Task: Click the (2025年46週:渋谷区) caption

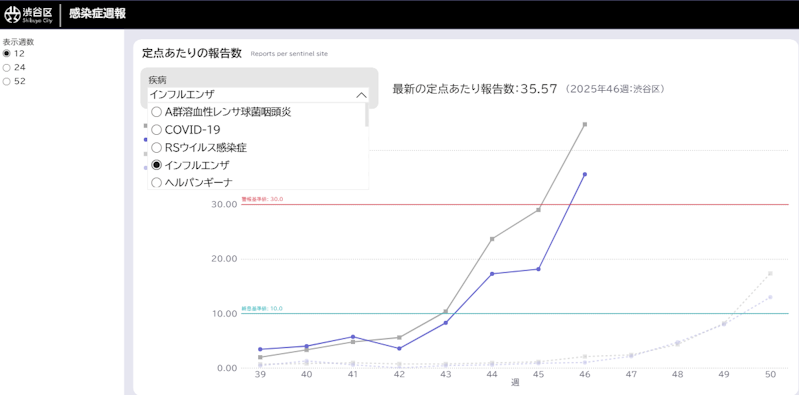Action: pos(615,89)
